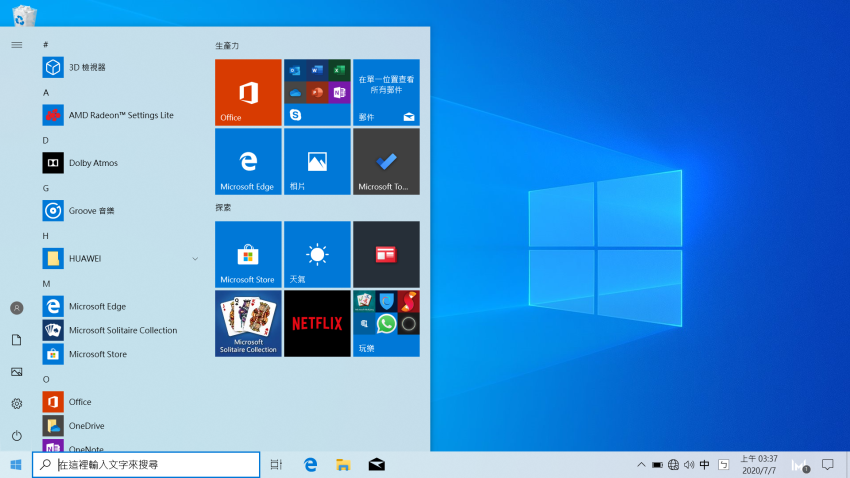Open the News tile with red icon

point(386,254)
